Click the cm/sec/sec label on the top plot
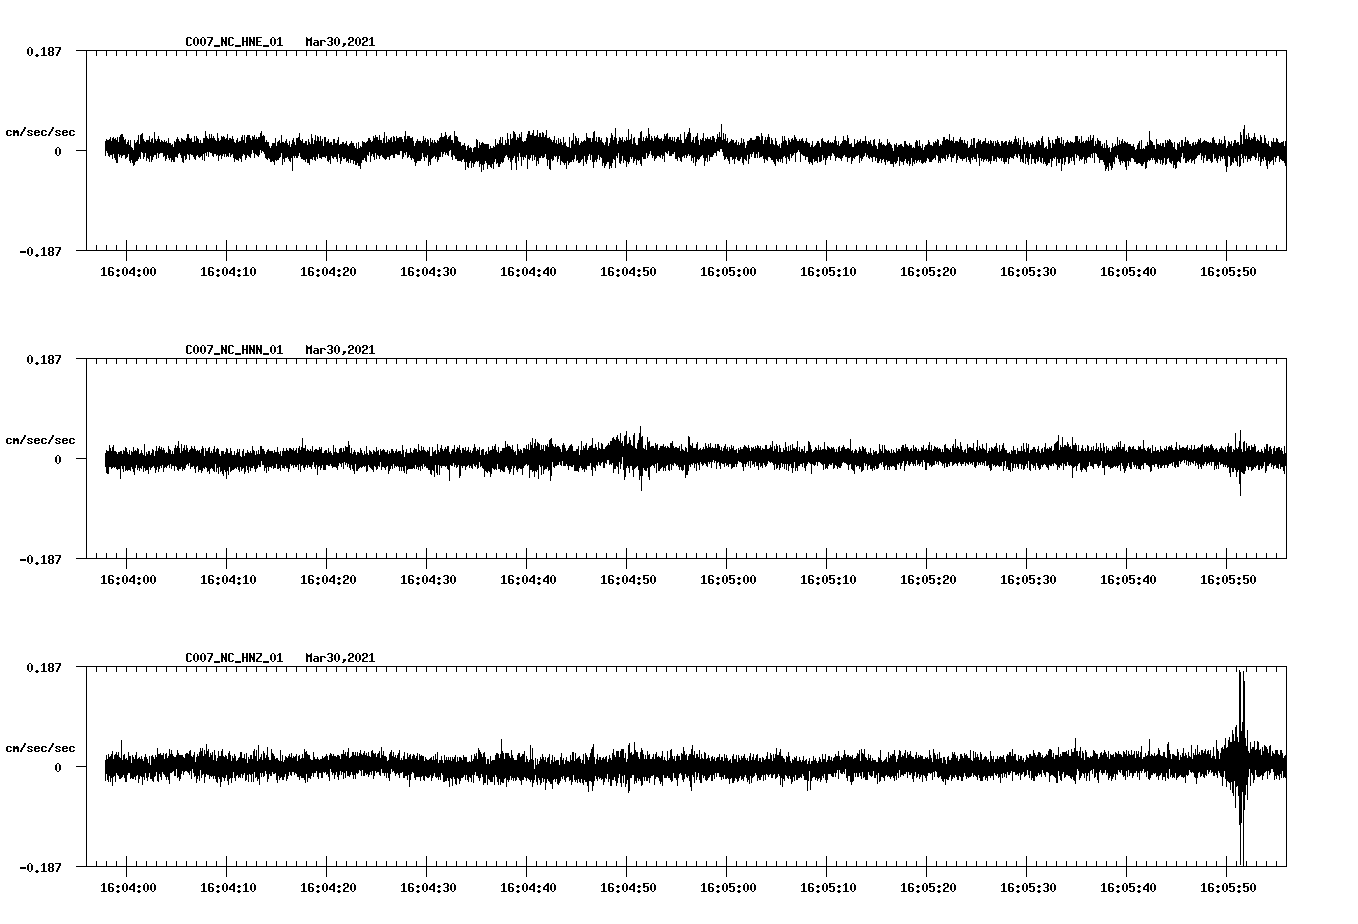 (x=41, y=131)
